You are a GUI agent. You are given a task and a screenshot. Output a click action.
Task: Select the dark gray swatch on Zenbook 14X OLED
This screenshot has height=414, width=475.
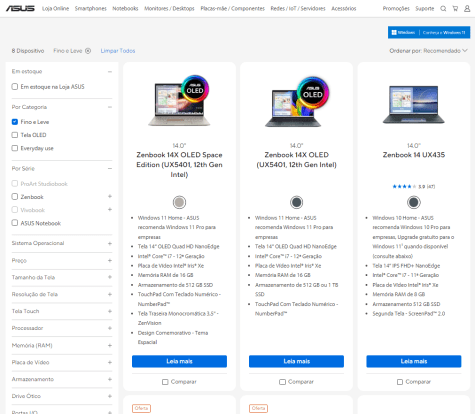click(x=296, y=202)
